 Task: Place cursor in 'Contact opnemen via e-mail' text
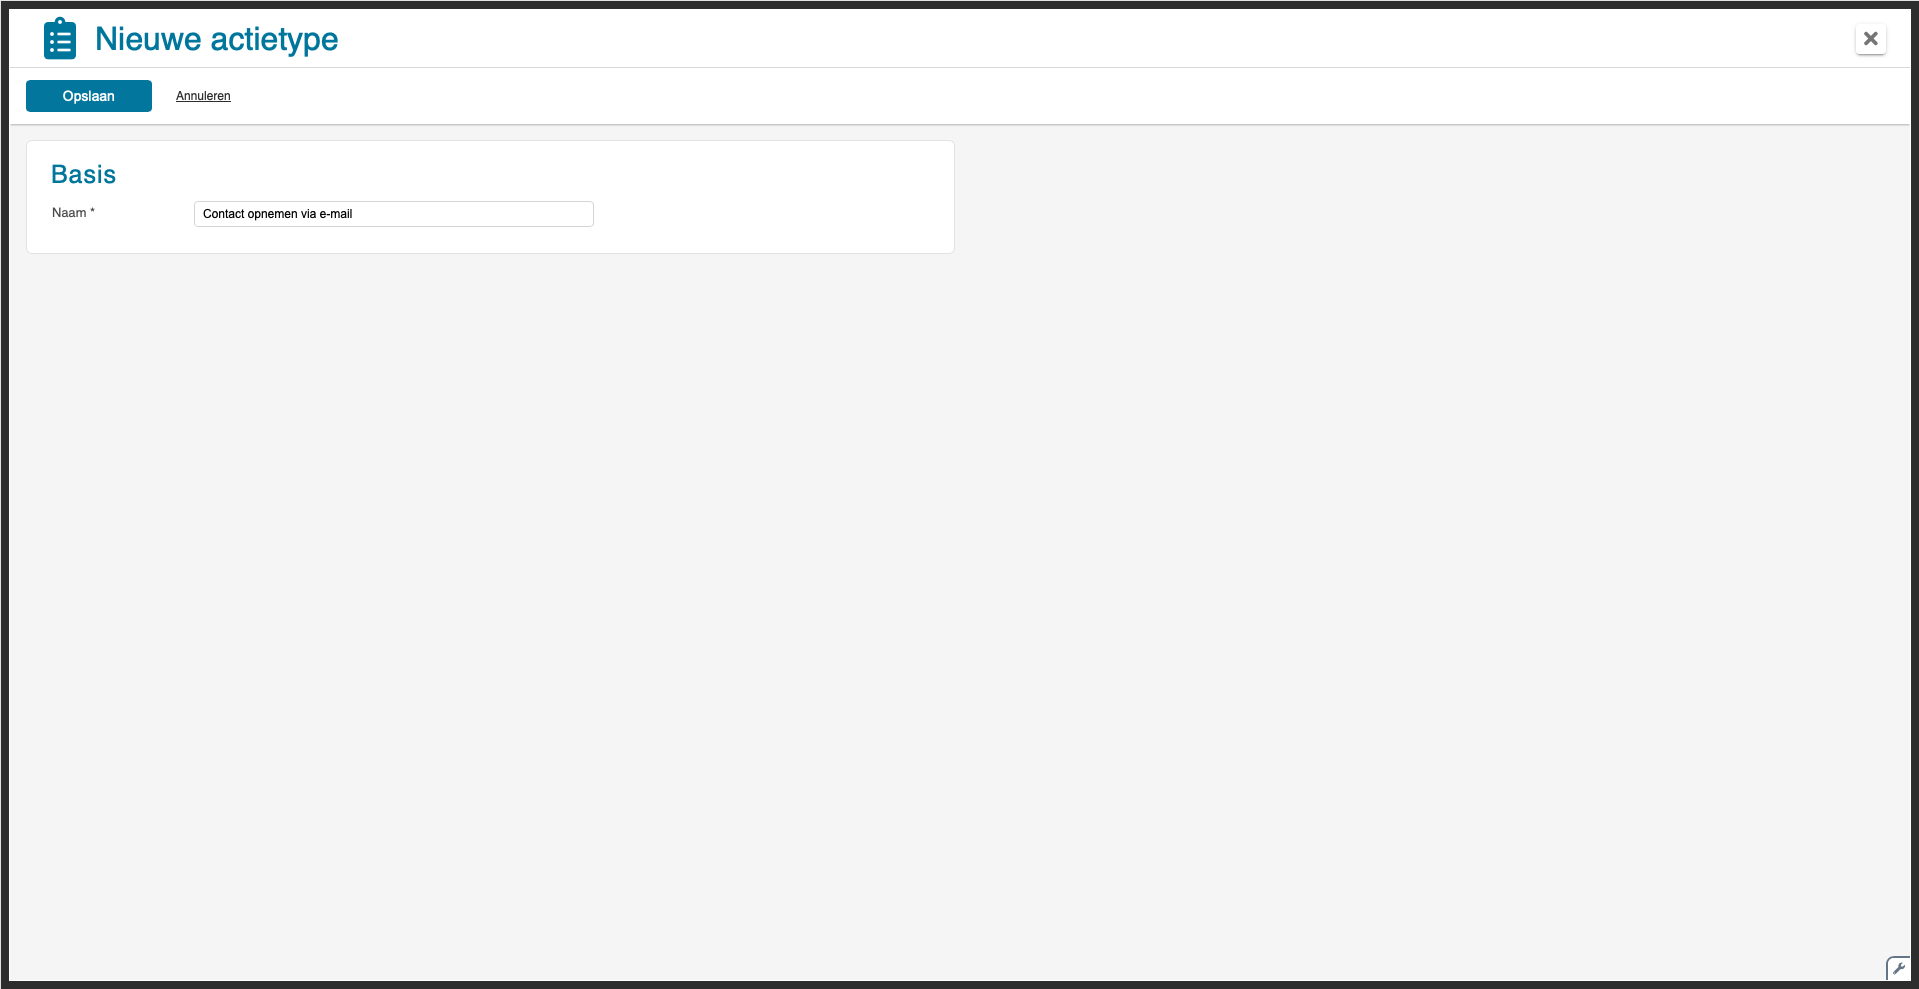[277, 214]
